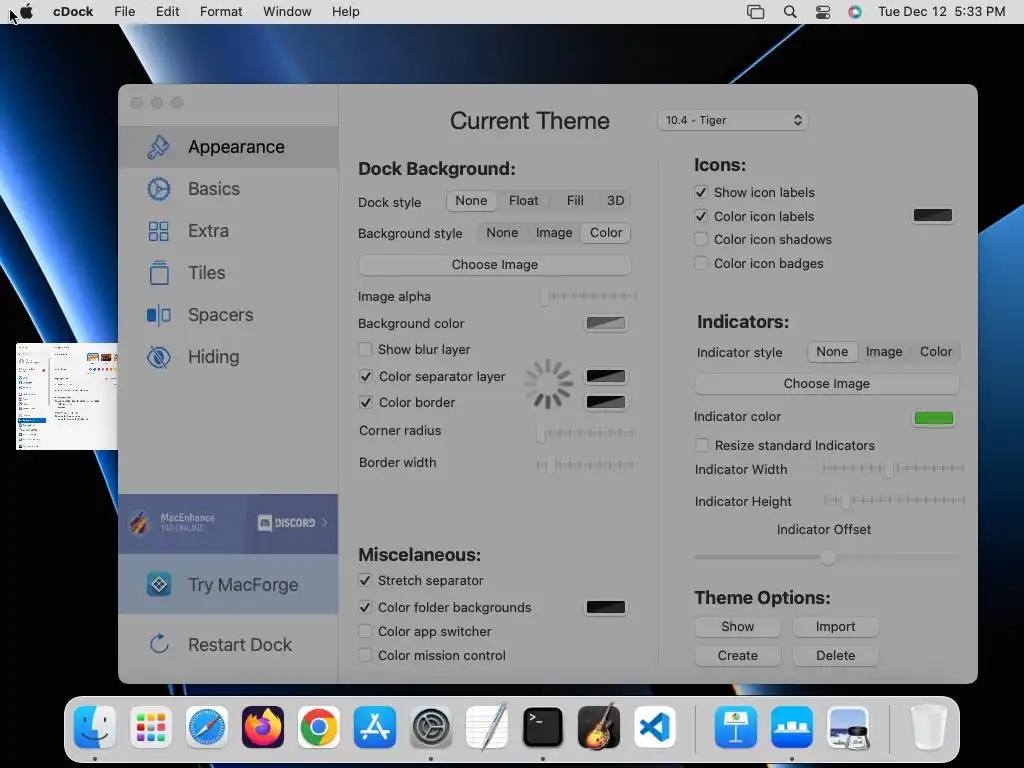1024x768 pixels.
Task: Click the Delete theme button
Action: tap(835, 656)
